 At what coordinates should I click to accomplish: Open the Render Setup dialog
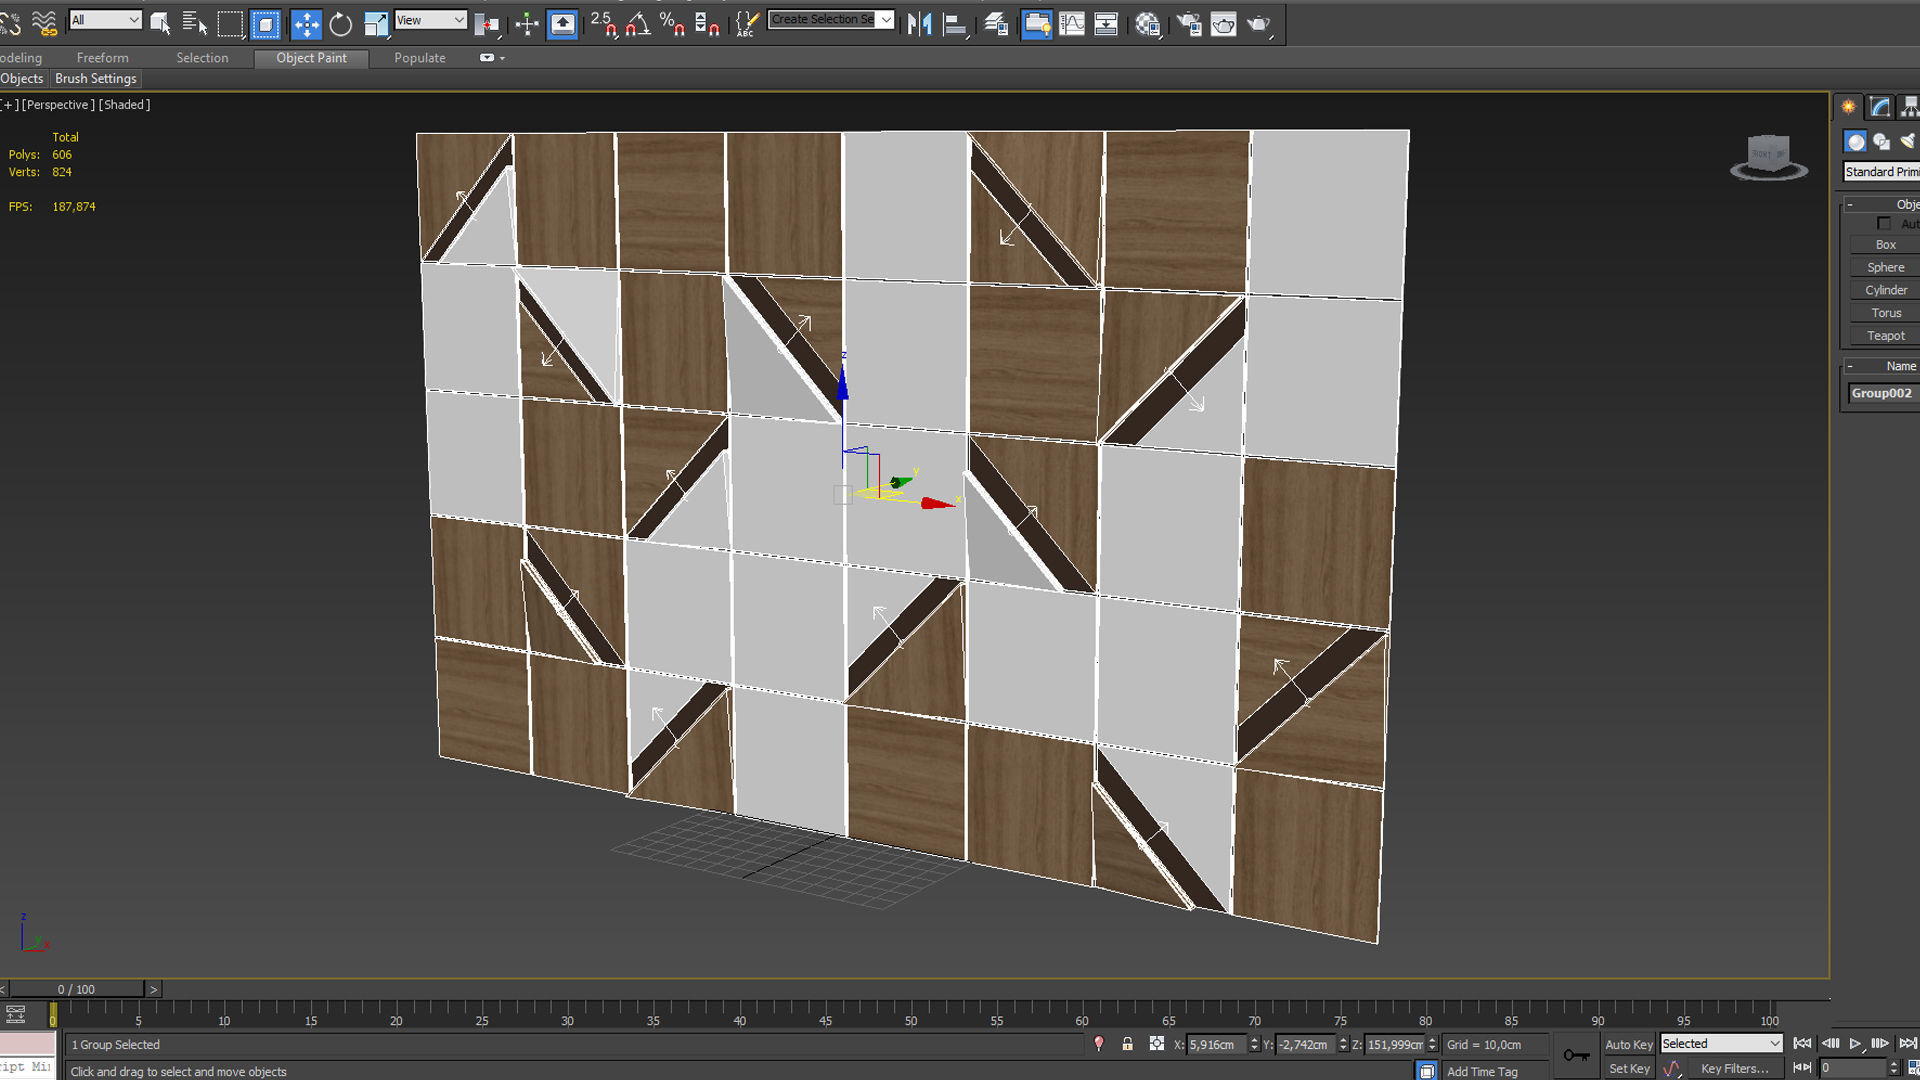pos(1189,23)
